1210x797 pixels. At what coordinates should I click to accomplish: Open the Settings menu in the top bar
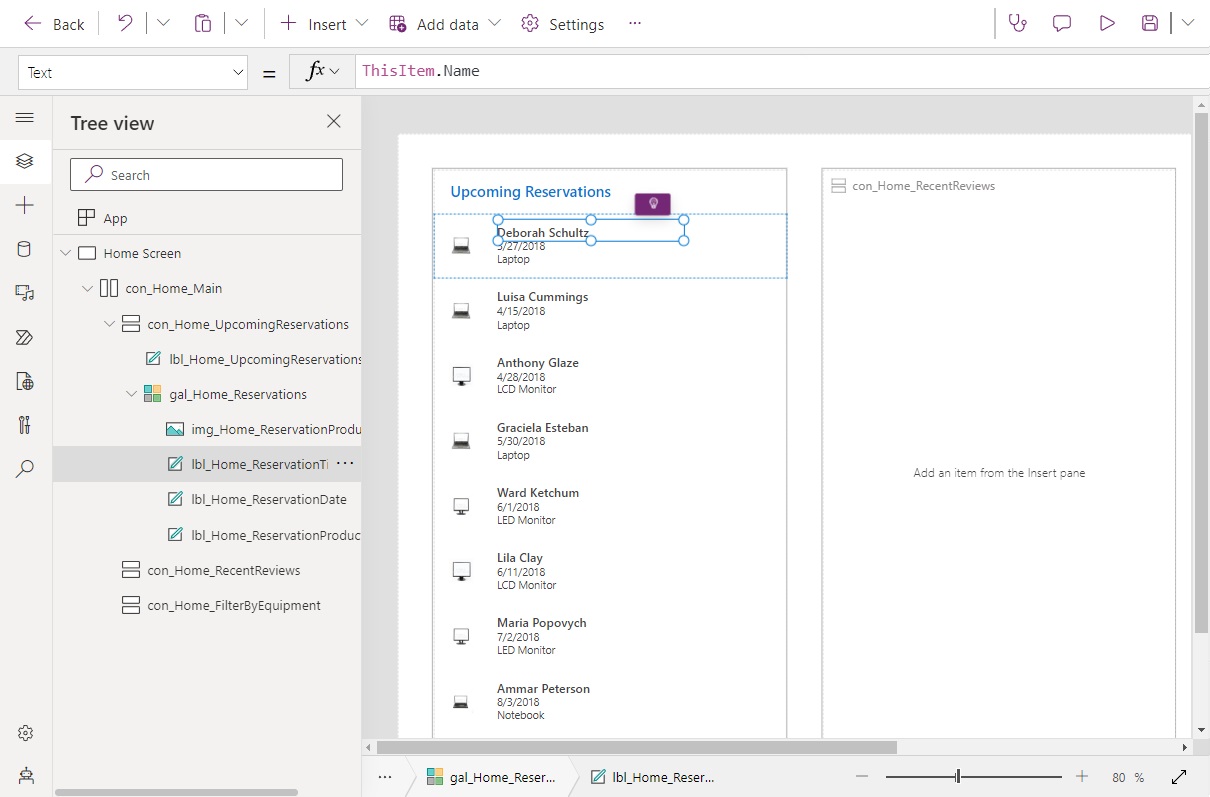coord(562,23)
